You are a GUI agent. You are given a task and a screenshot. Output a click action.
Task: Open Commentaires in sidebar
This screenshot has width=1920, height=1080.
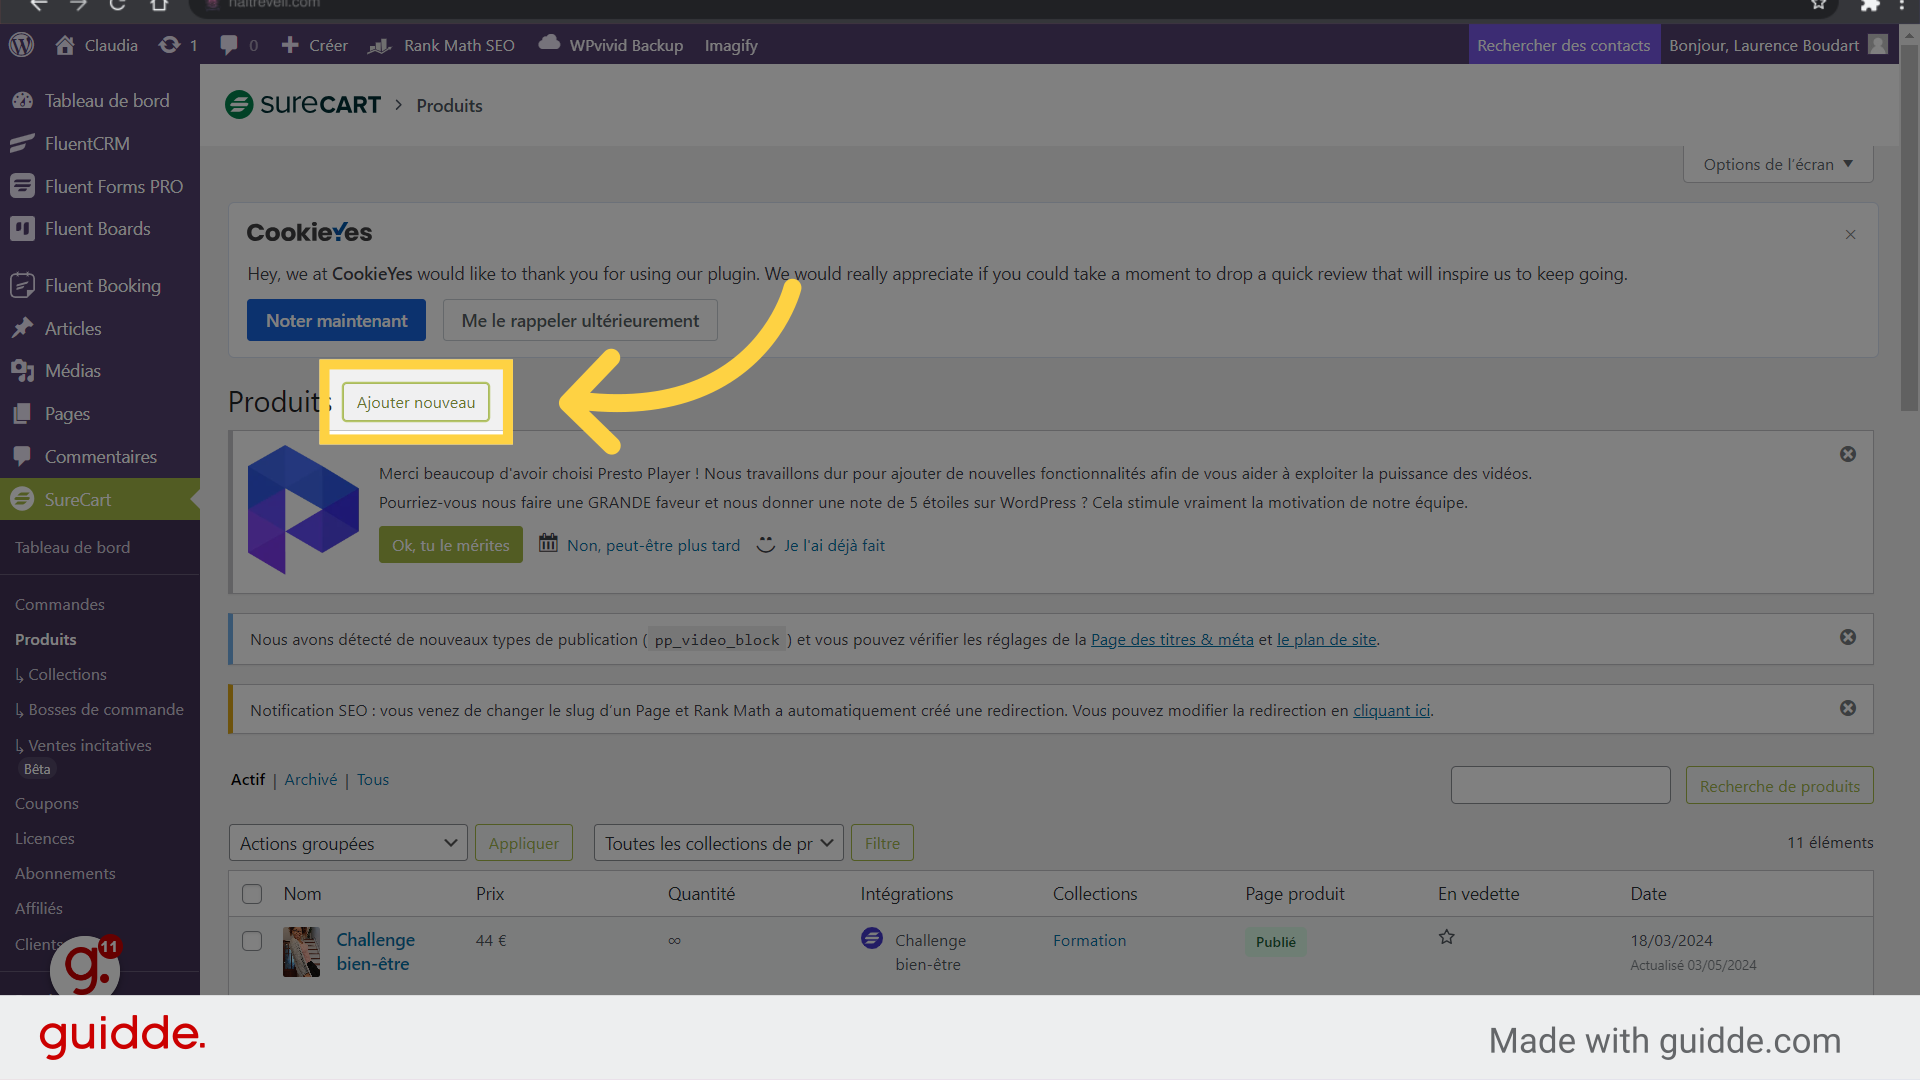(x=100, y=457)
